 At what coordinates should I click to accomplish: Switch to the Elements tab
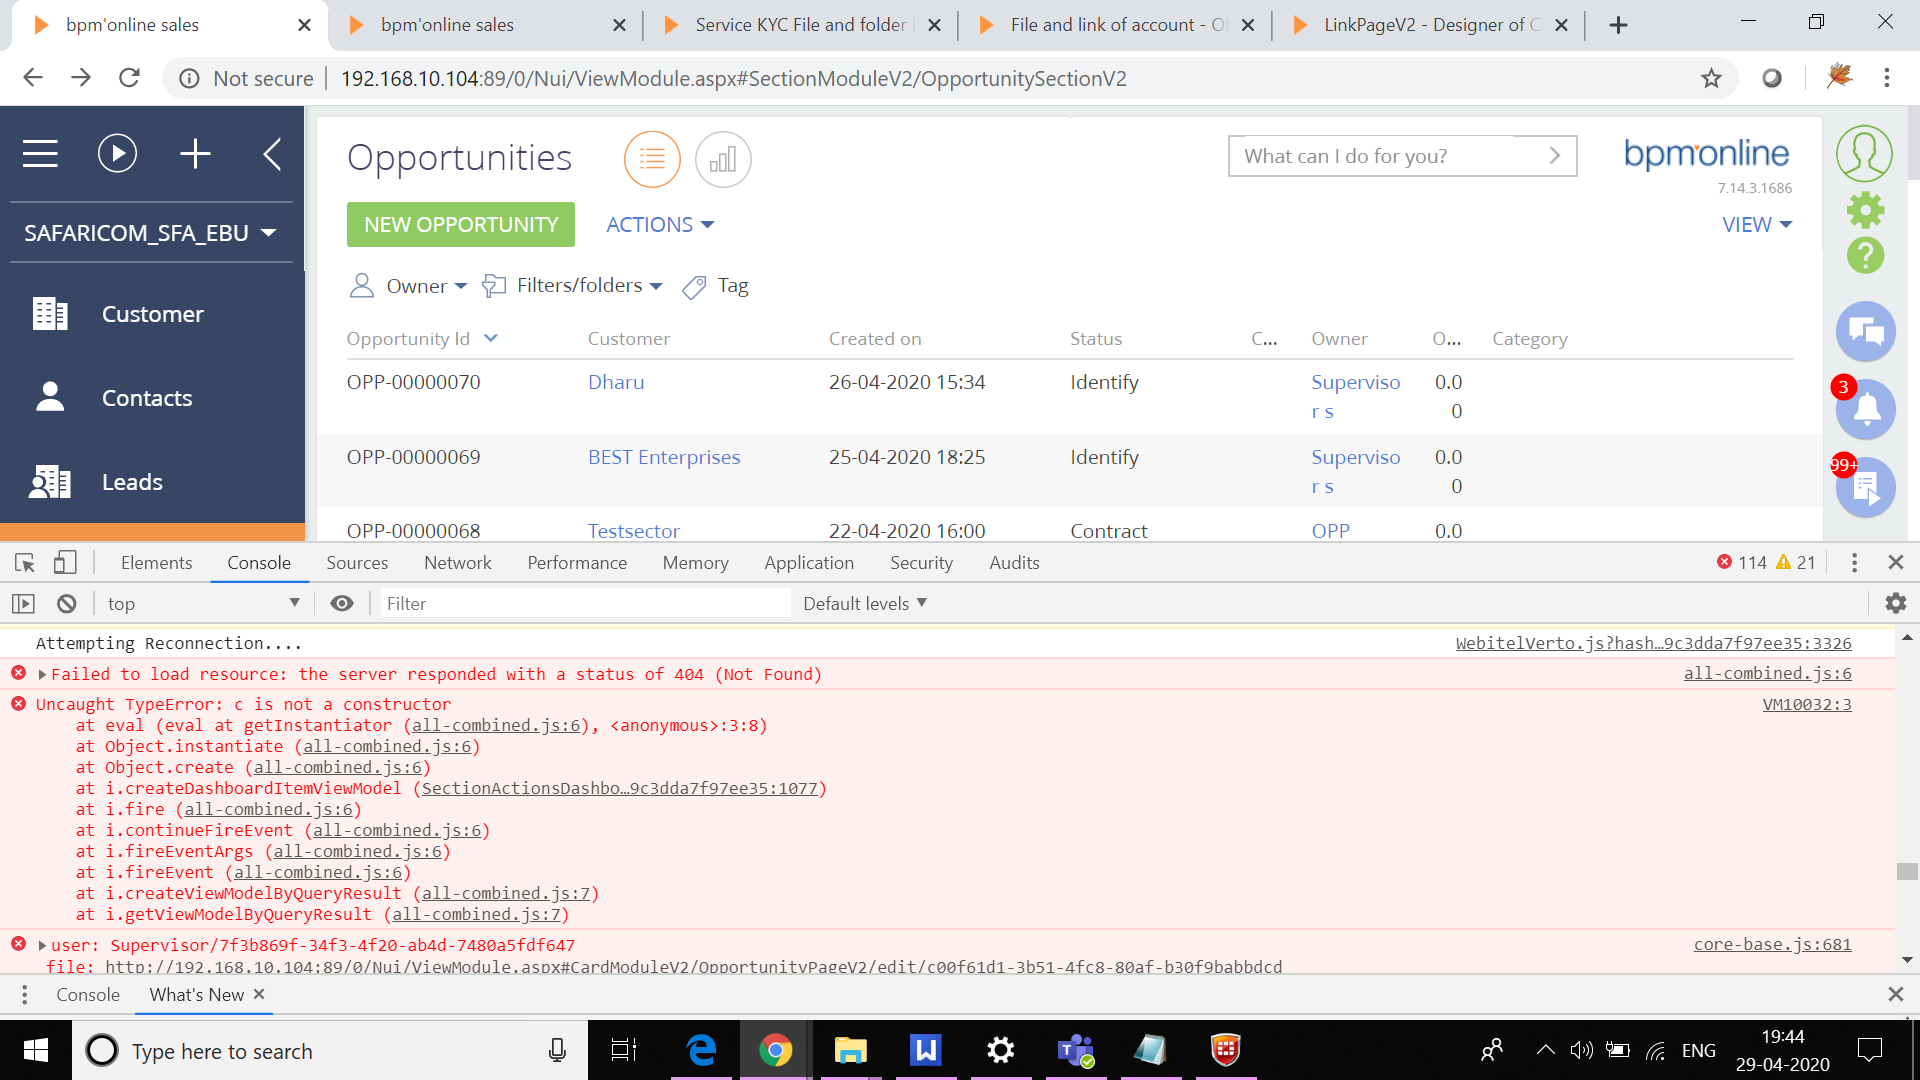point(156,563)
